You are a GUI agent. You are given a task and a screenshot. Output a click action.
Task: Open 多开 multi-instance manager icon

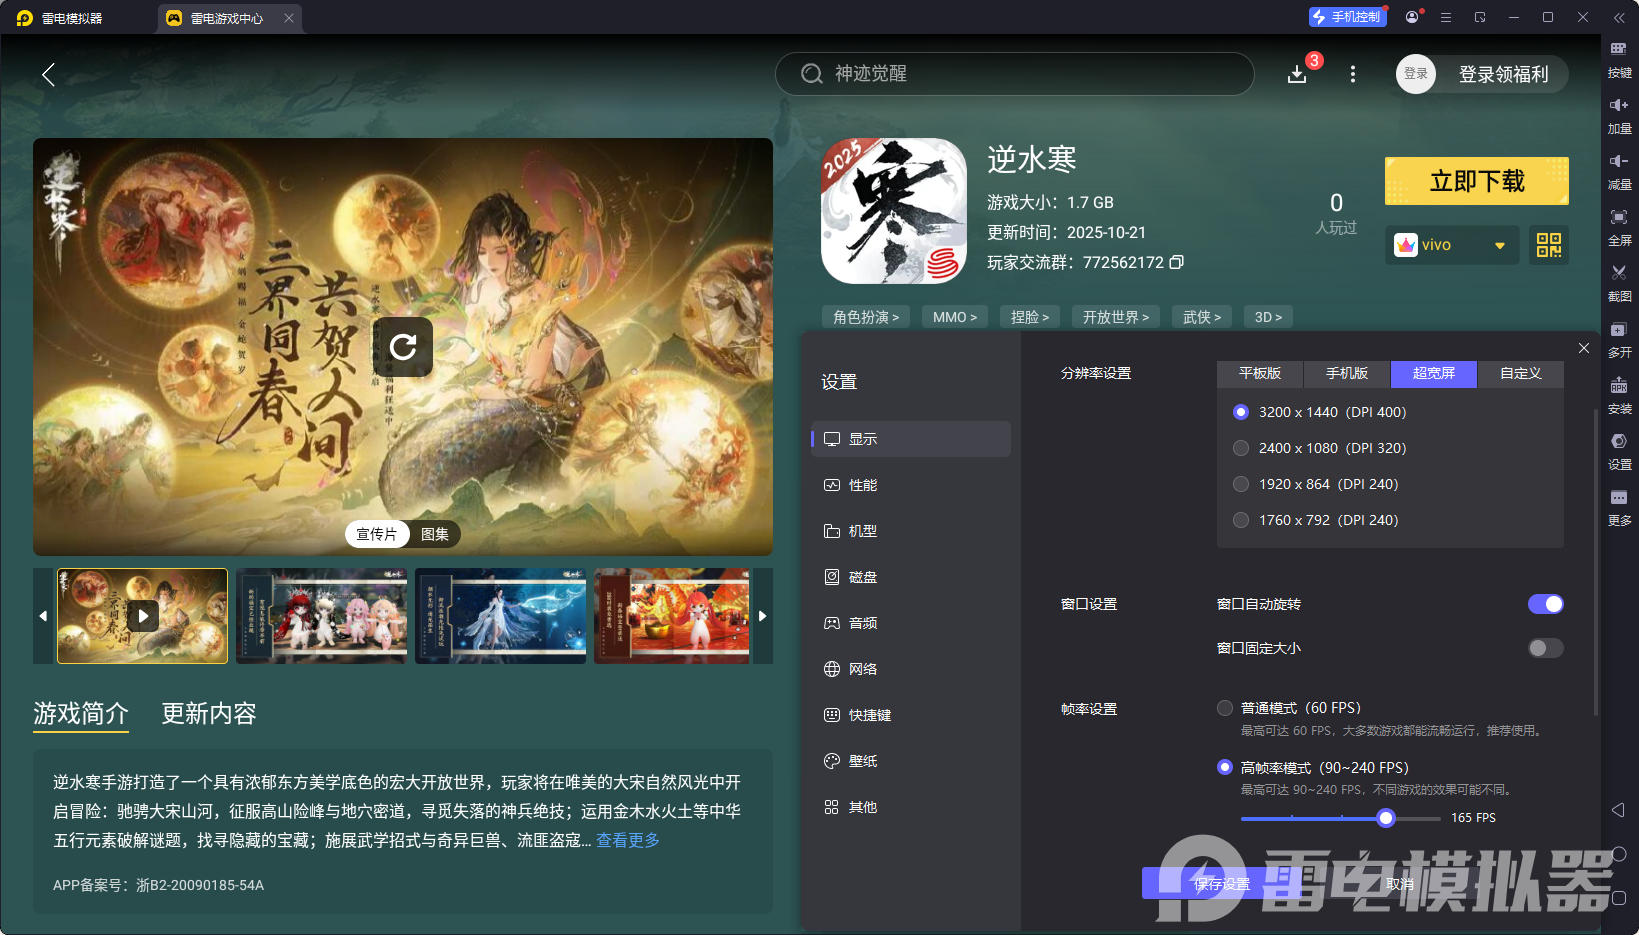[x=1619, y=340]
